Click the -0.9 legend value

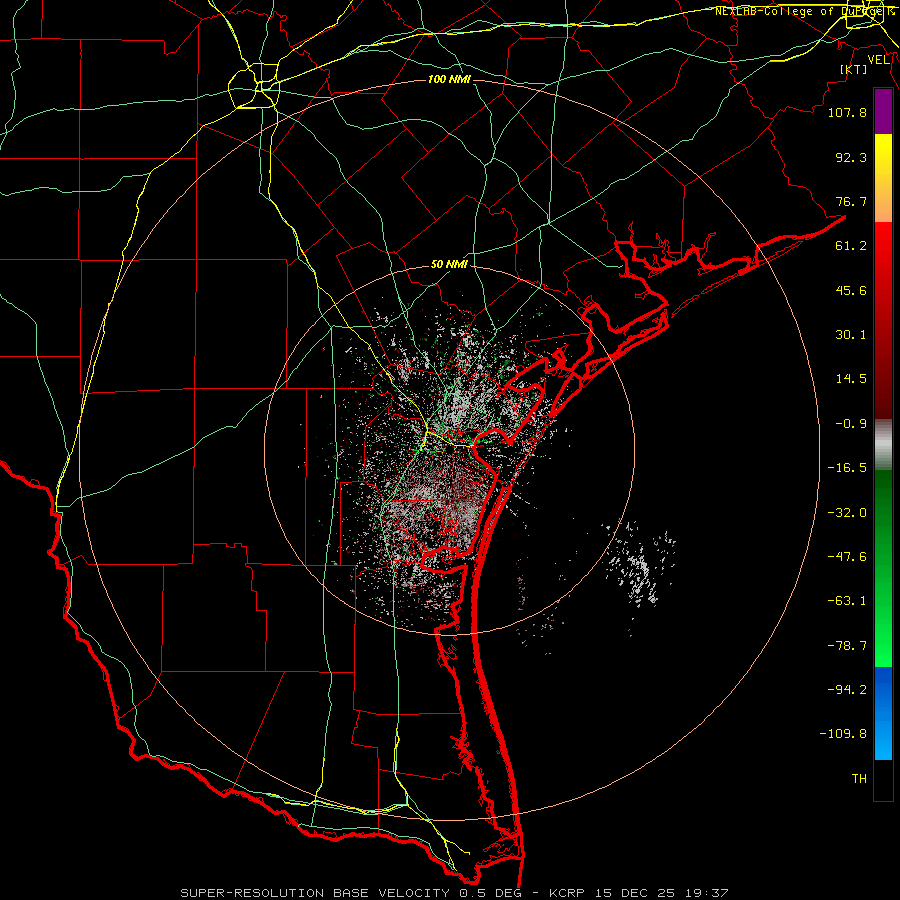[851, 424]
